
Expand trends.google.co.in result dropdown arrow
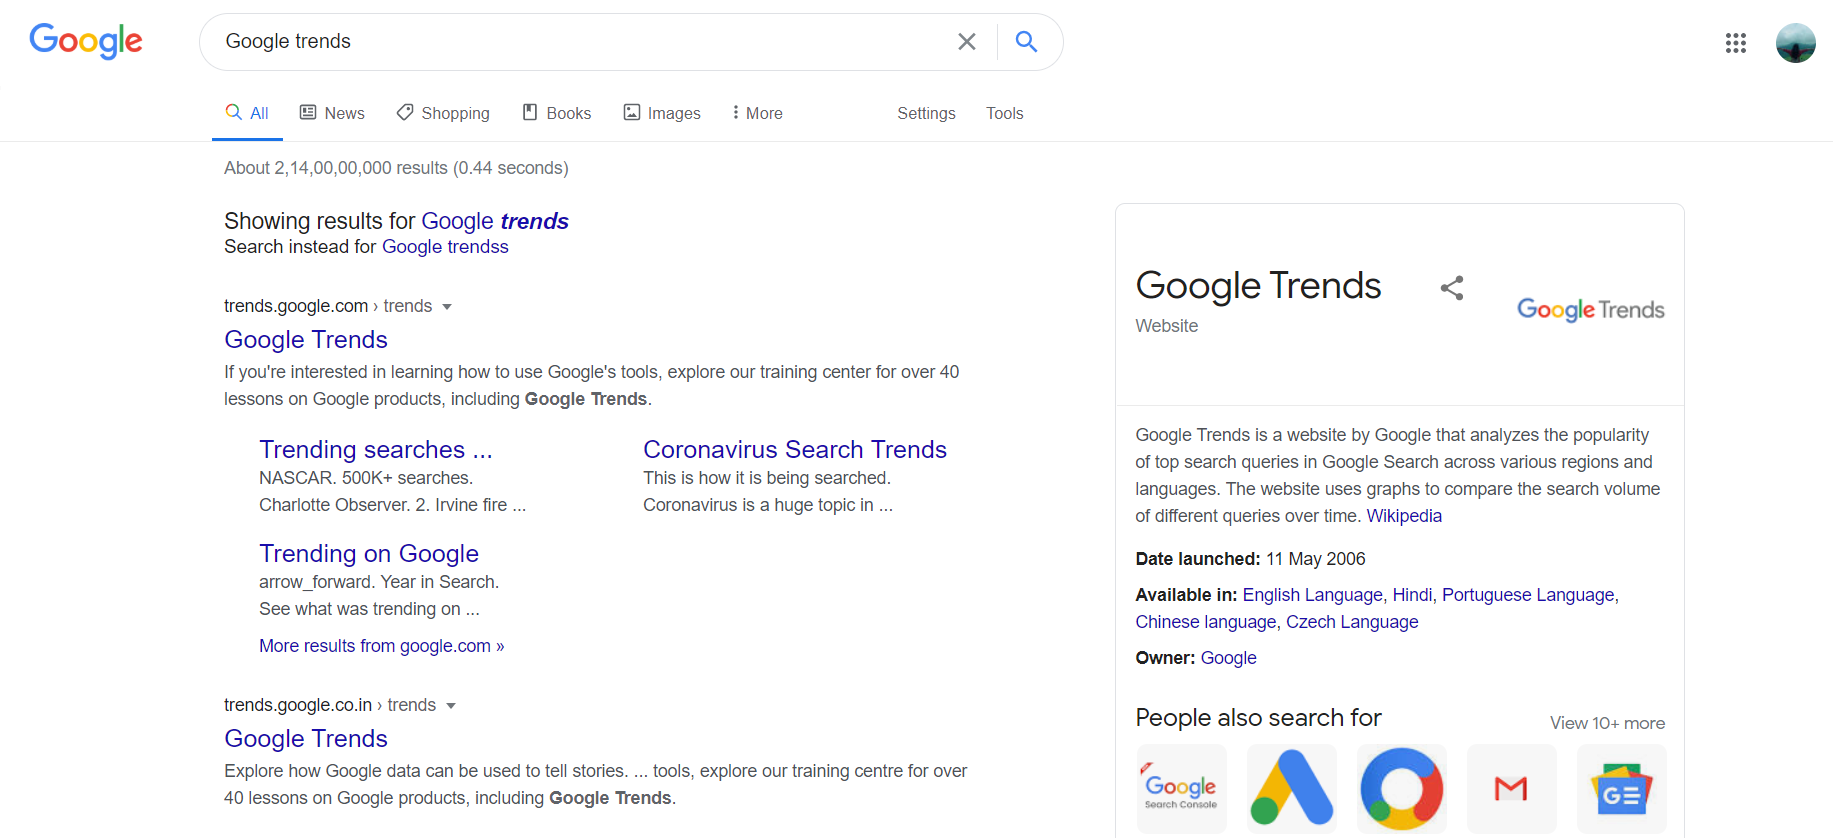click(x=451, y=706)
